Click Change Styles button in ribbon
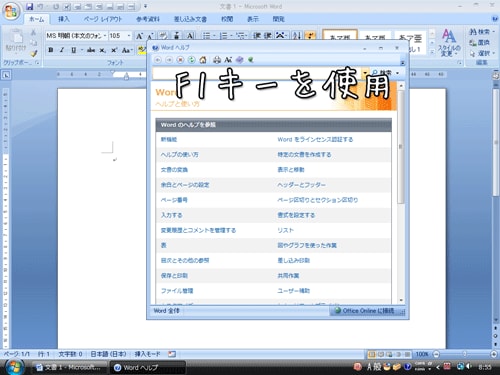500x375 pixels. tap(449, 43)
